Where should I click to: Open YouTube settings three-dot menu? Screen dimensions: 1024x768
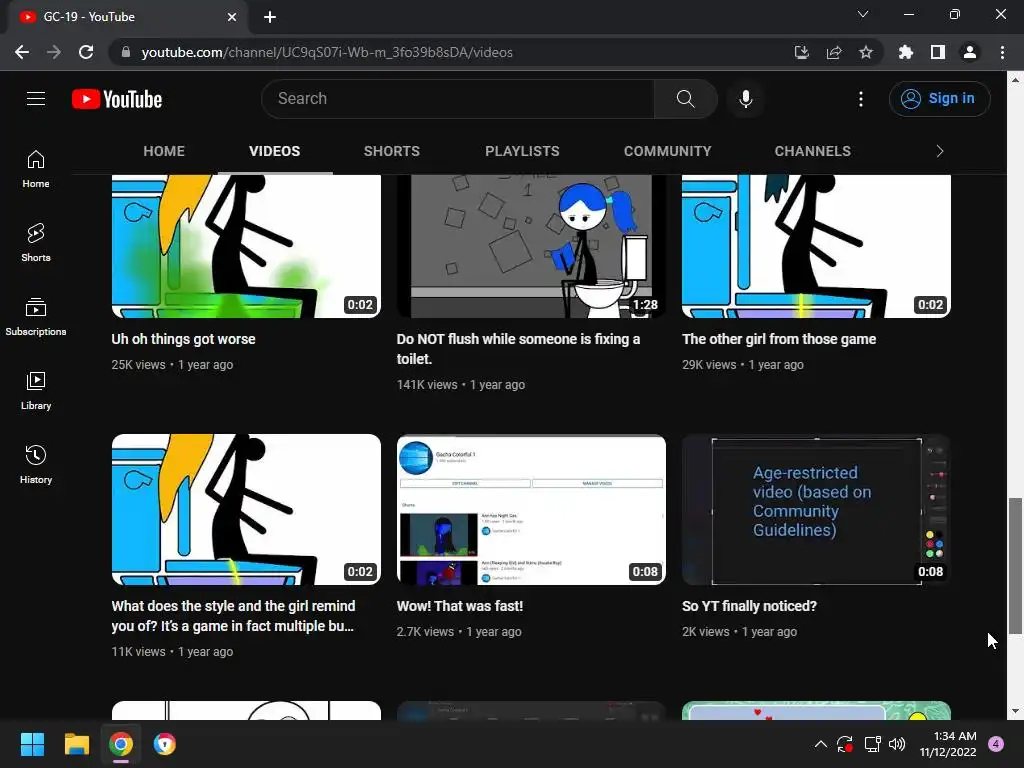(861, 99)
